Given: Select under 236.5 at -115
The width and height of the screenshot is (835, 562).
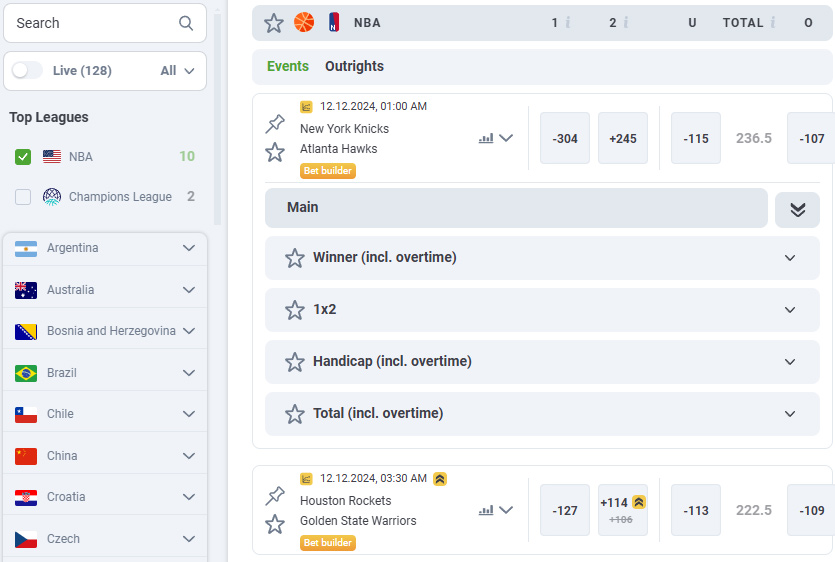Looking at the screenshot, I should click(x=695, y=138).
